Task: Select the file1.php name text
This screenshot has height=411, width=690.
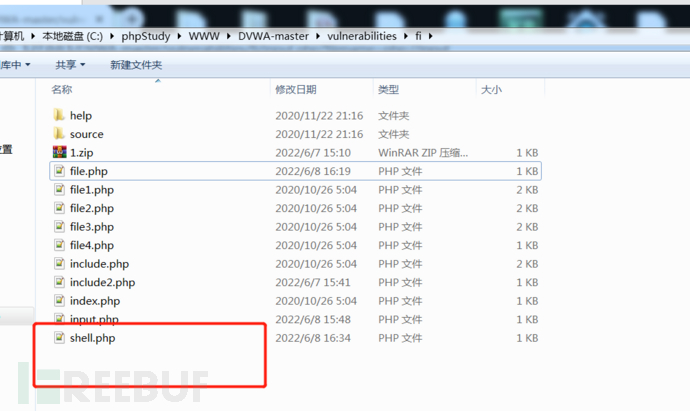Action: tap(92, 190)
